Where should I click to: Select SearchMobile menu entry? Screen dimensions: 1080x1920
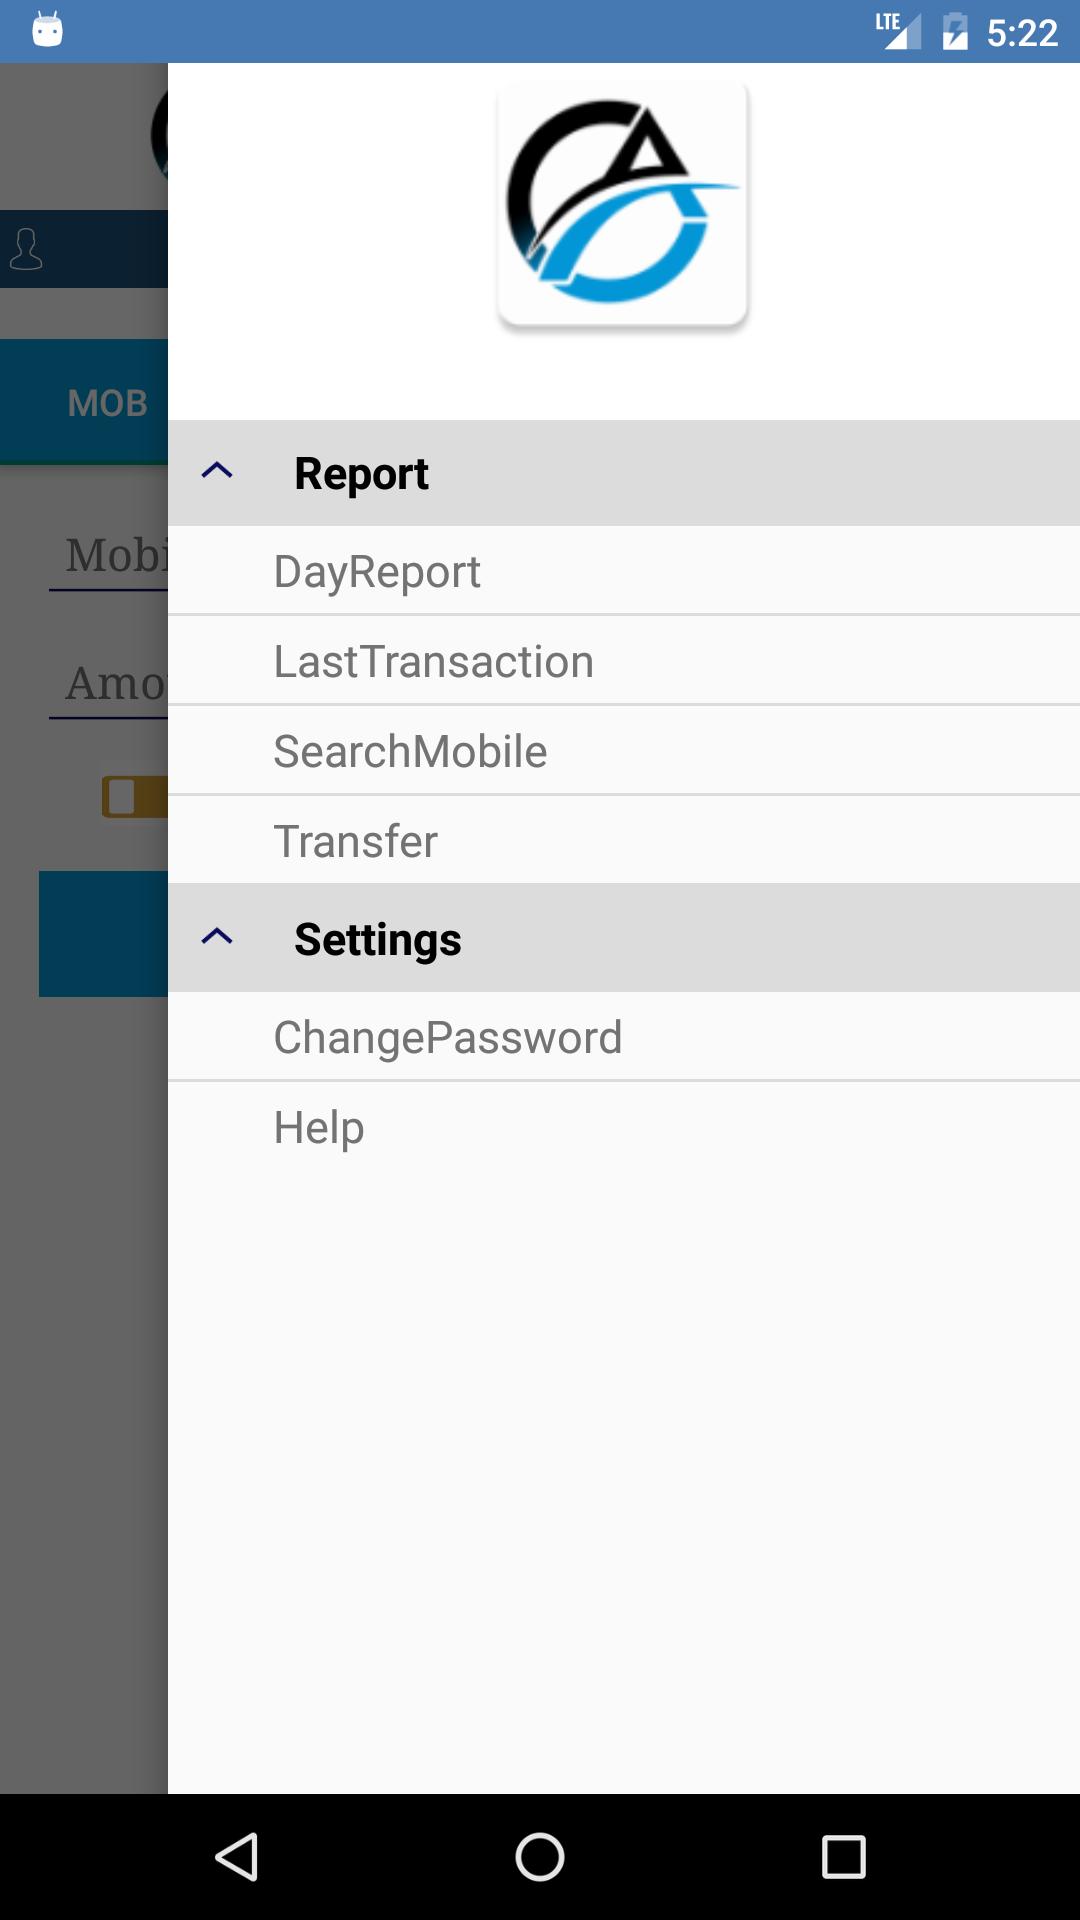click(410, 752)
